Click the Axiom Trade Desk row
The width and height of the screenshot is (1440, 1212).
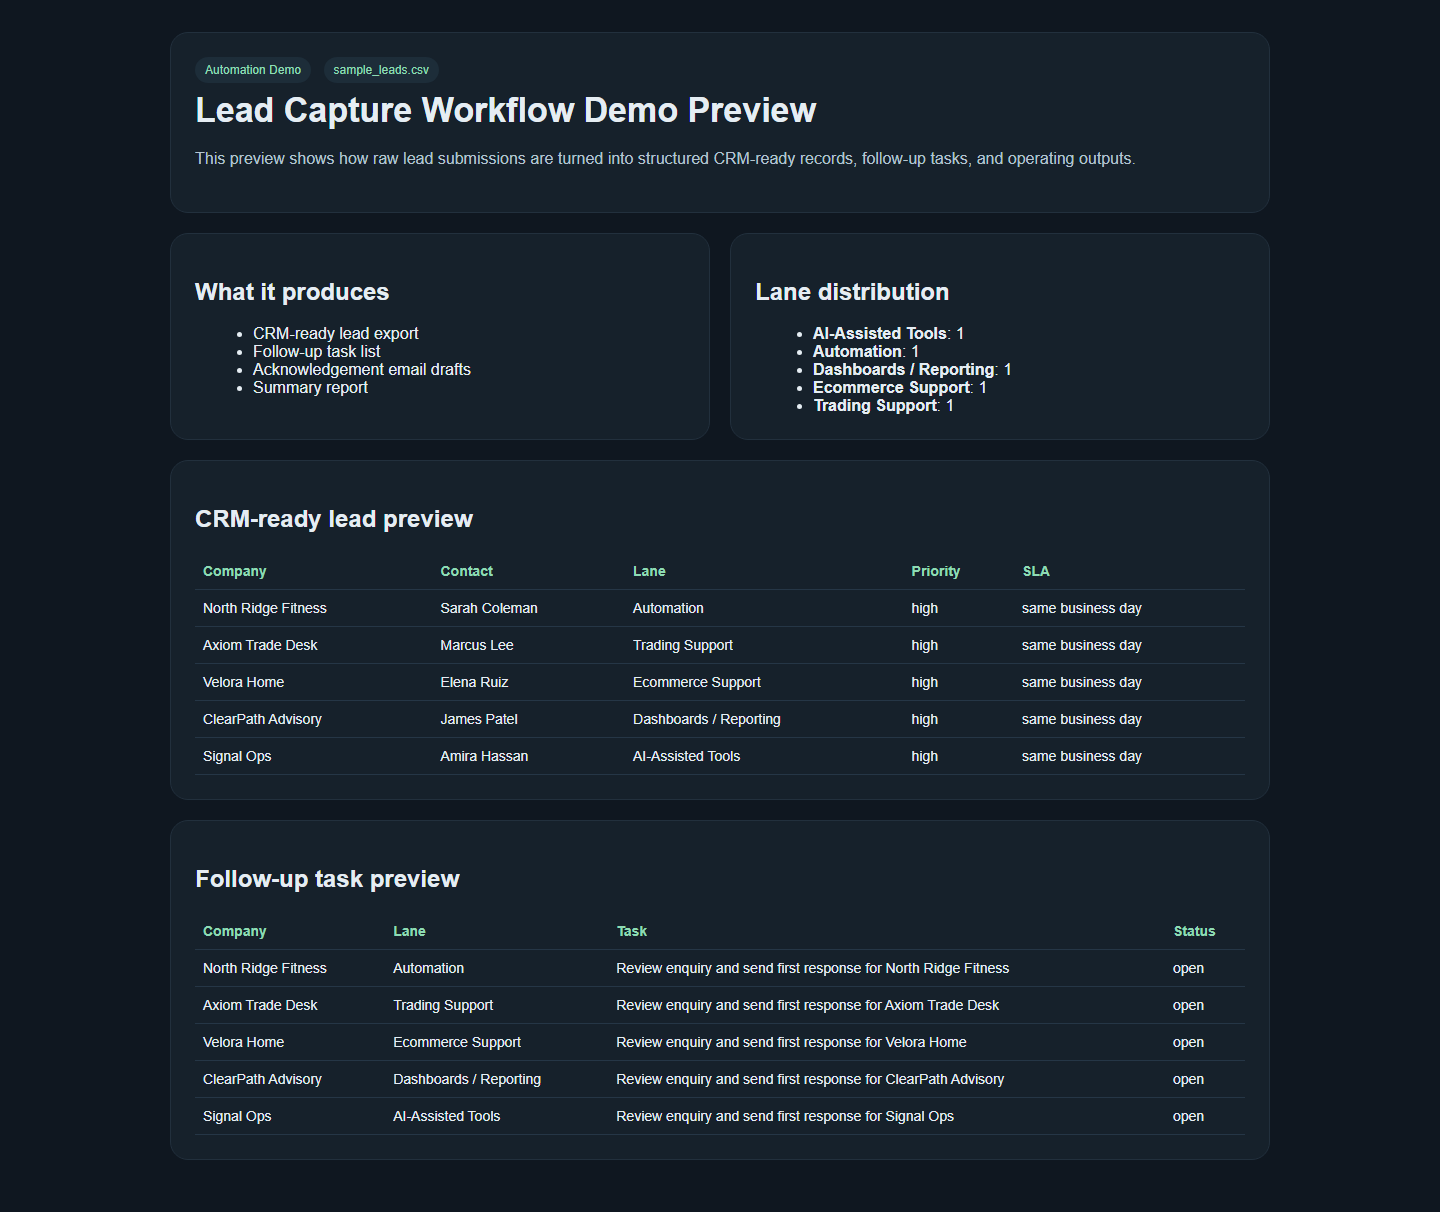pos(260,645)
